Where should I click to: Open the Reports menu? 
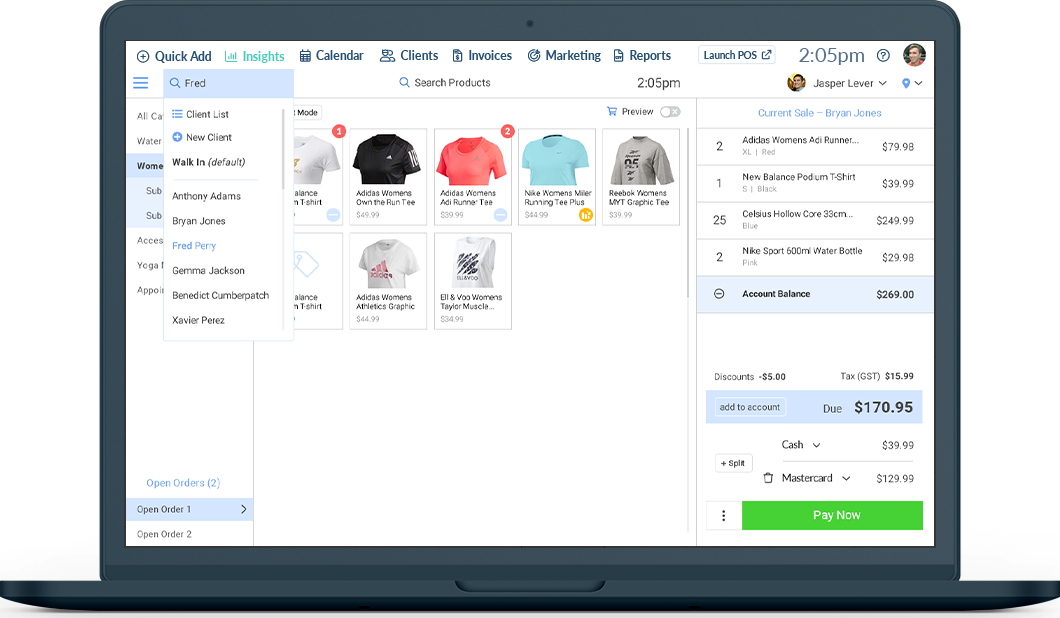point(642,55)
